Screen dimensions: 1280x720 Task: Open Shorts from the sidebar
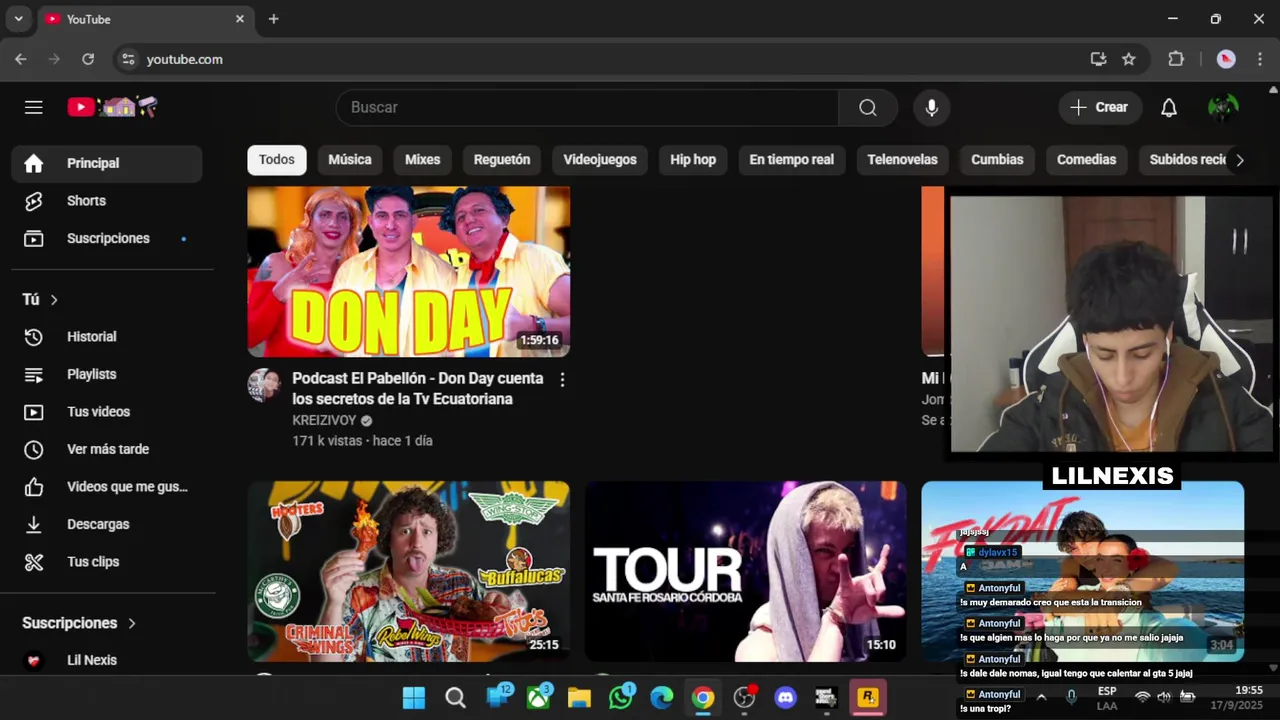[x=107, y=201]
